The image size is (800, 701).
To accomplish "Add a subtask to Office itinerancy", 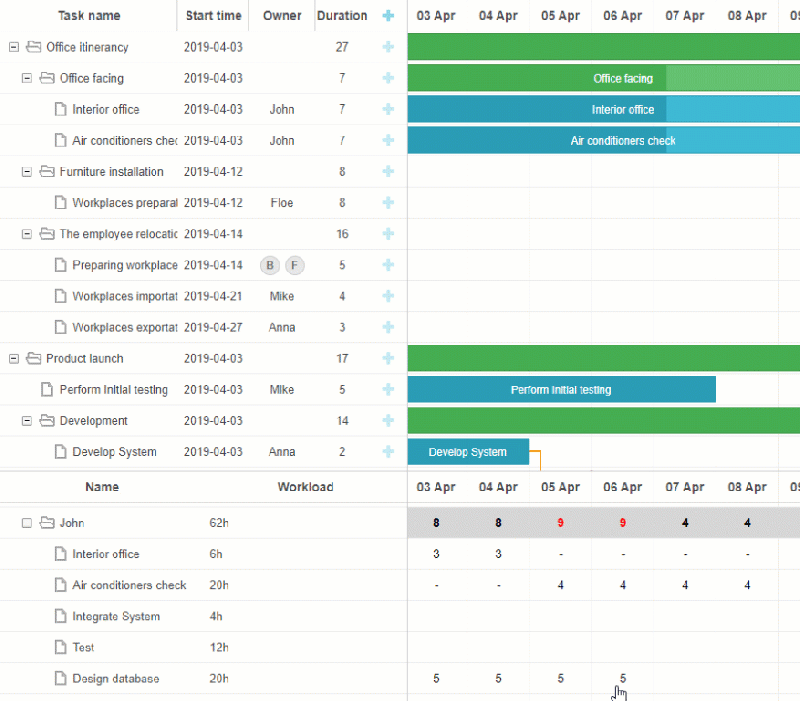I will point(388,46).
